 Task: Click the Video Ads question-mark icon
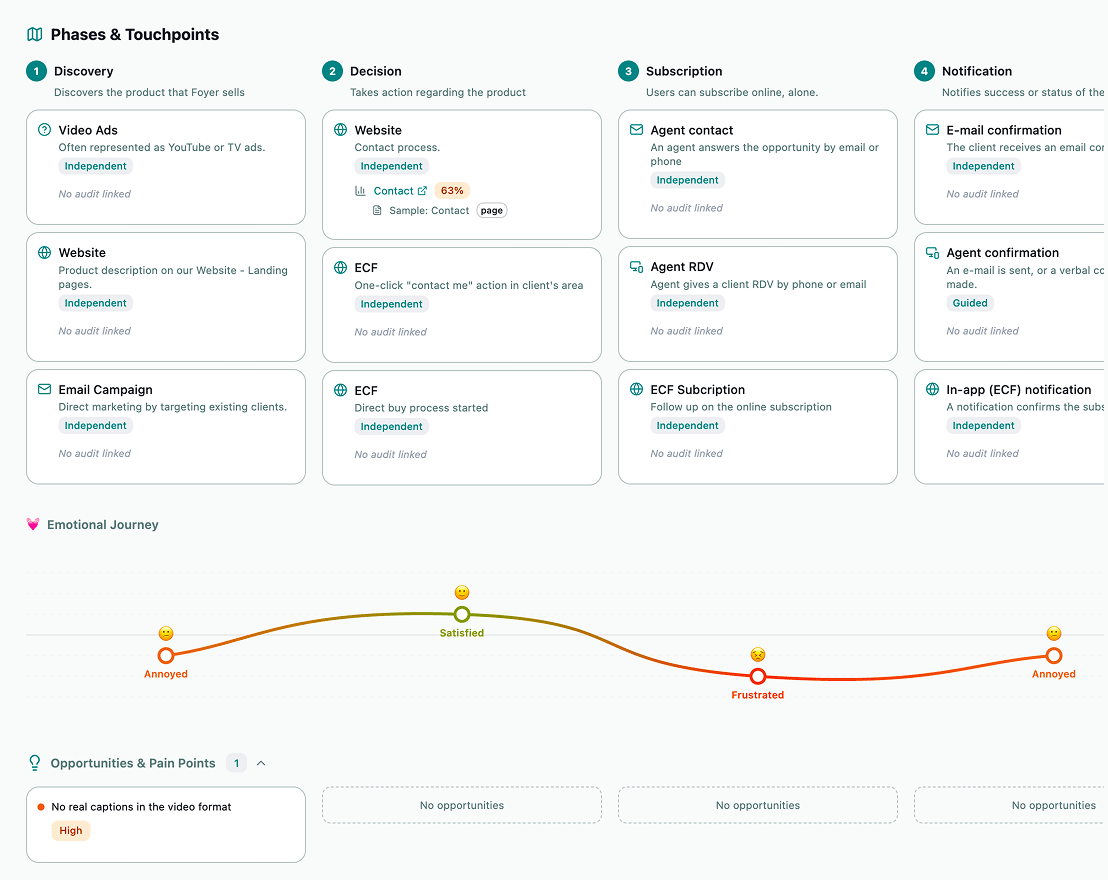(x=45, y=129)
